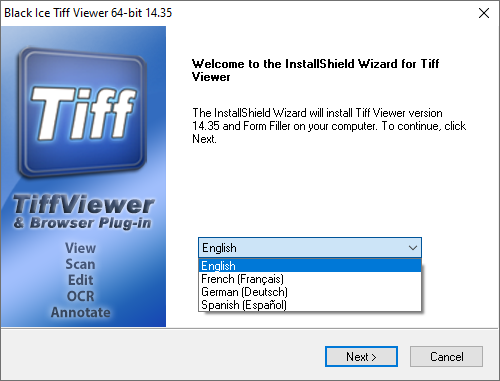The image size is (500, 381).
Task: Click the large Tiff logo icon
Action: pos(82,113)
